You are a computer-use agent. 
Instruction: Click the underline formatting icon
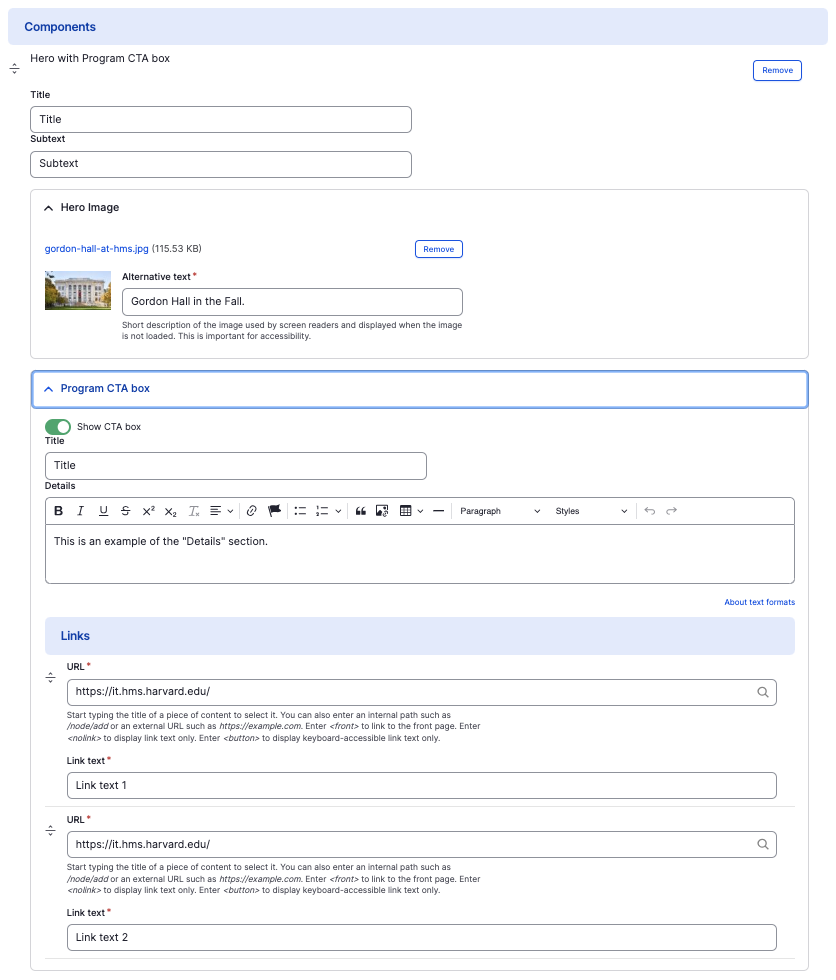tap(103, 511)
